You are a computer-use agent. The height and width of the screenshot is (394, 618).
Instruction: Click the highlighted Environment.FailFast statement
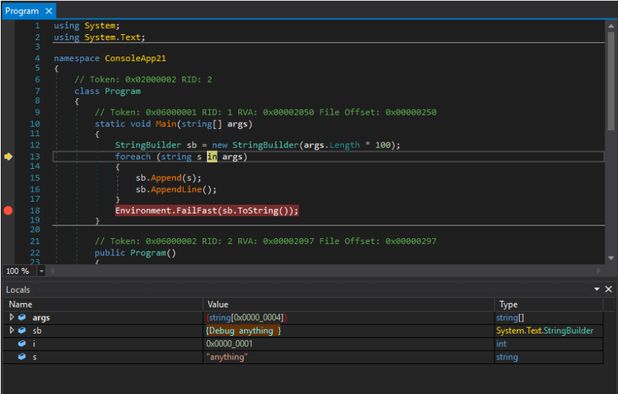tap(207, 210)
